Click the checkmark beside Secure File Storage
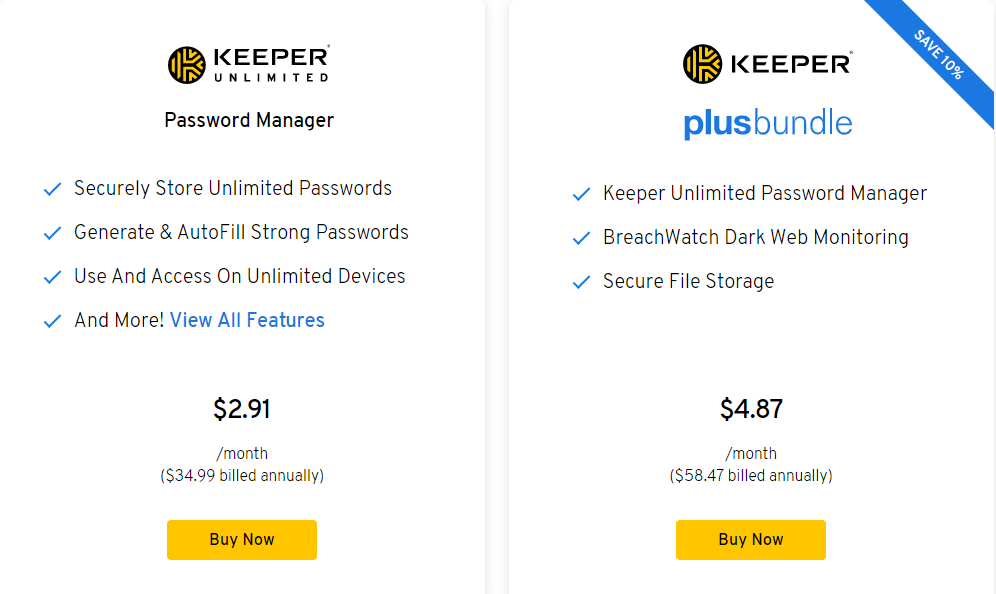This screenshot has width=996, height=594. coord(581,282)
